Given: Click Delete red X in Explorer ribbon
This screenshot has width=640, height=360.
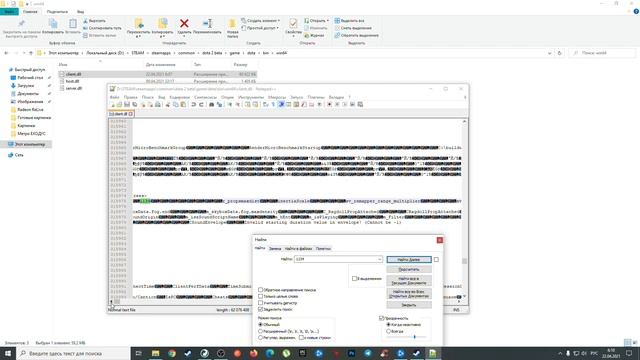Looking at the screenshot, I should coord(184,24).
